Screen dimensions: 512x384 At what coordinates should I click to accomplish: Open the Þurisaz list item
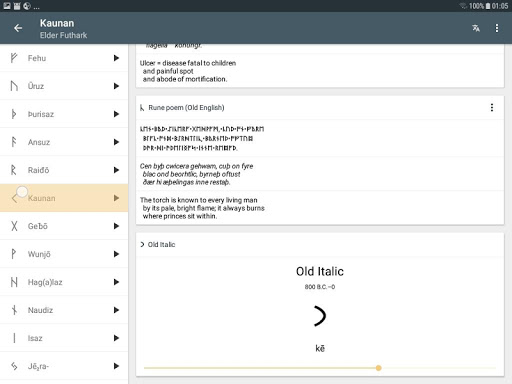(x=64, y=114)
